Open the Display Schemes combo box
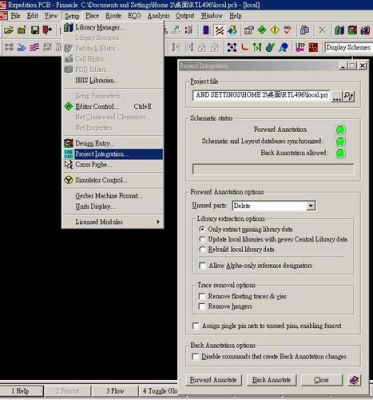 [x=349, y=47]
